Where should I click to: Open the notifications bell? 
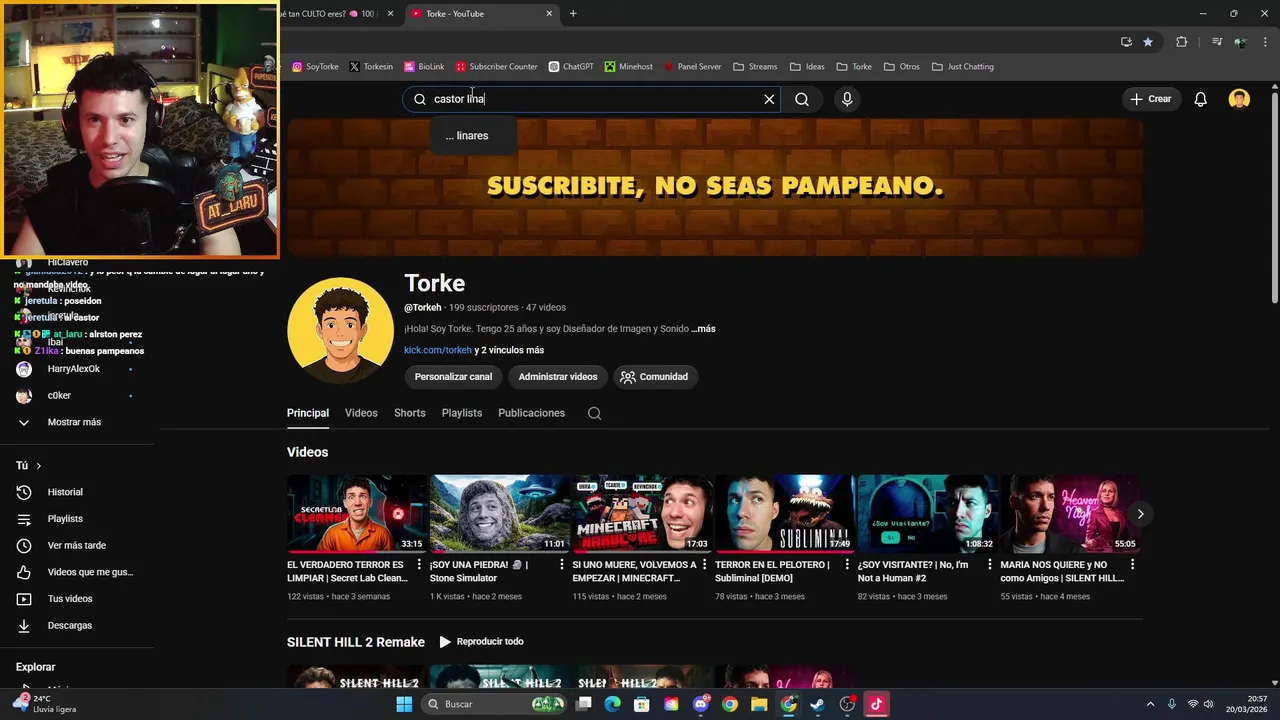click(x=1201, y=99)
